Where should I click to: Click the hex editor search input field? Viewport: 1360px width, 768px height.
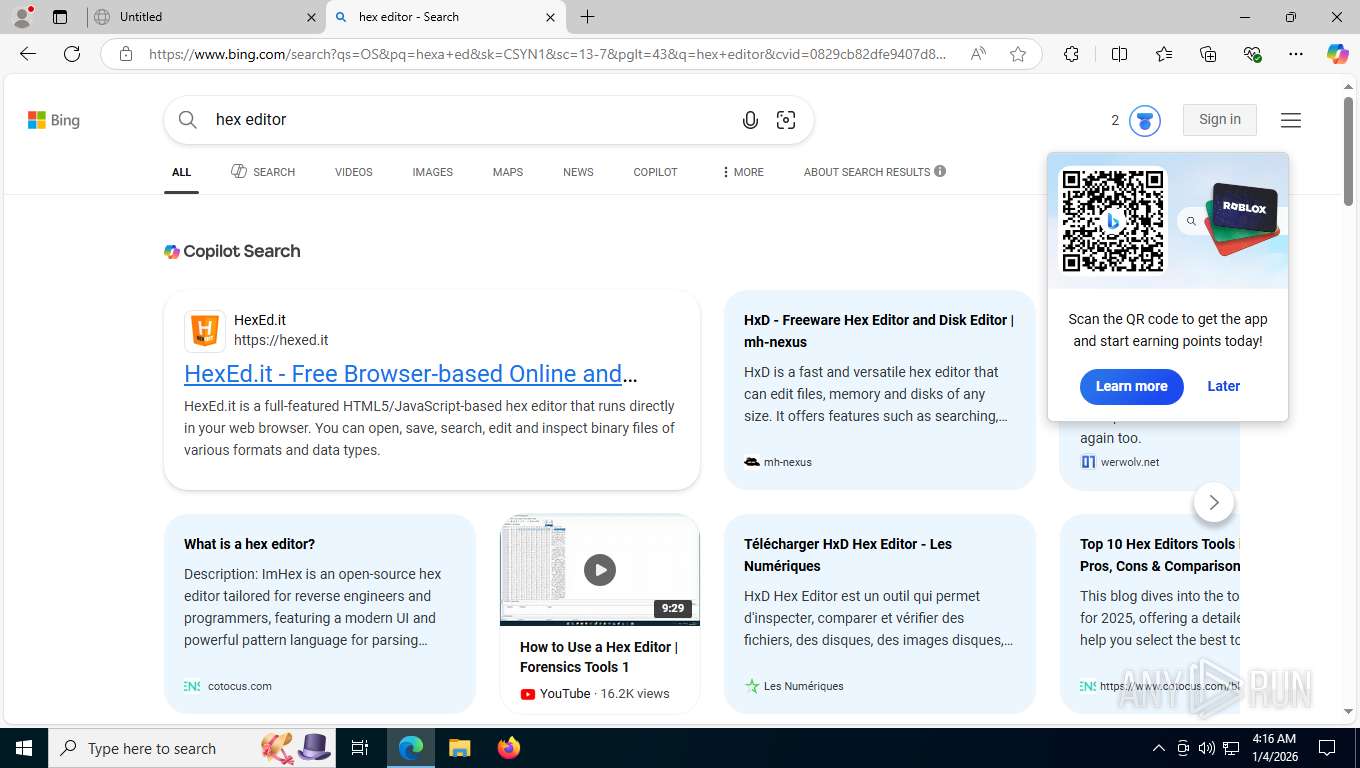pyautogui.click(x=468, y=120)
